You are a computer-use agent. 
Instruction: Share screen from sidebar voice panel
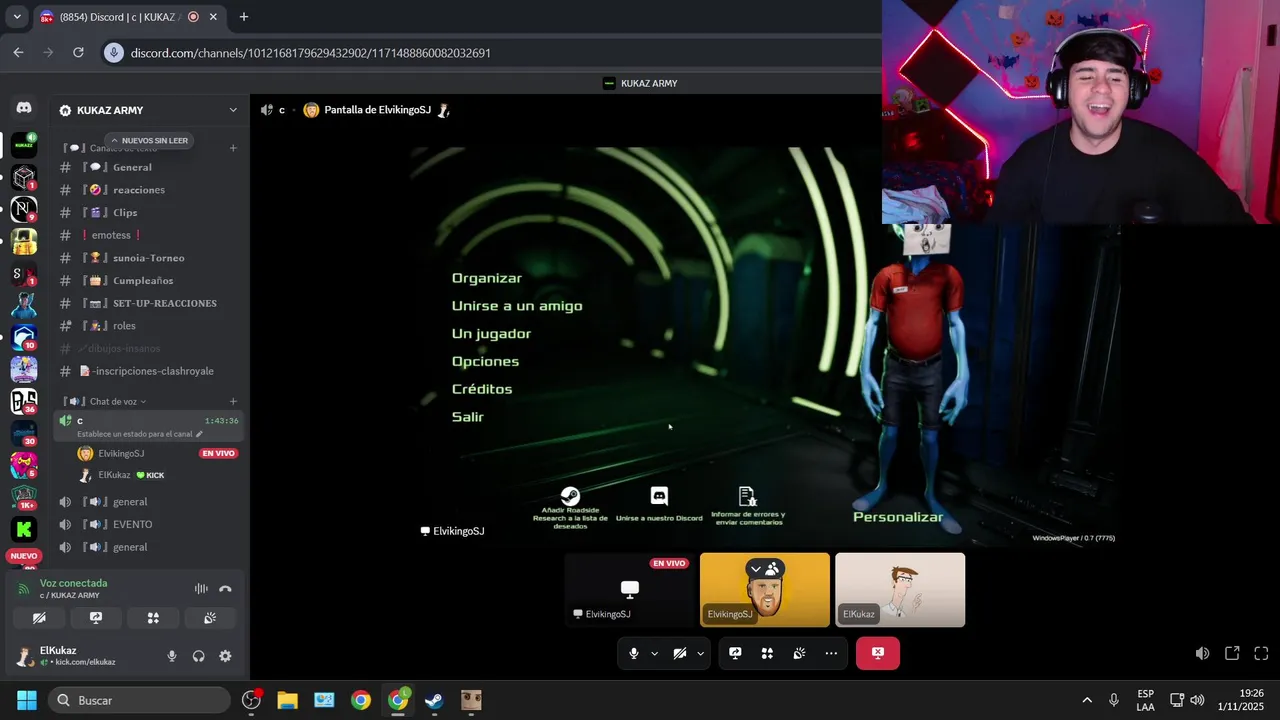[96, 618]
